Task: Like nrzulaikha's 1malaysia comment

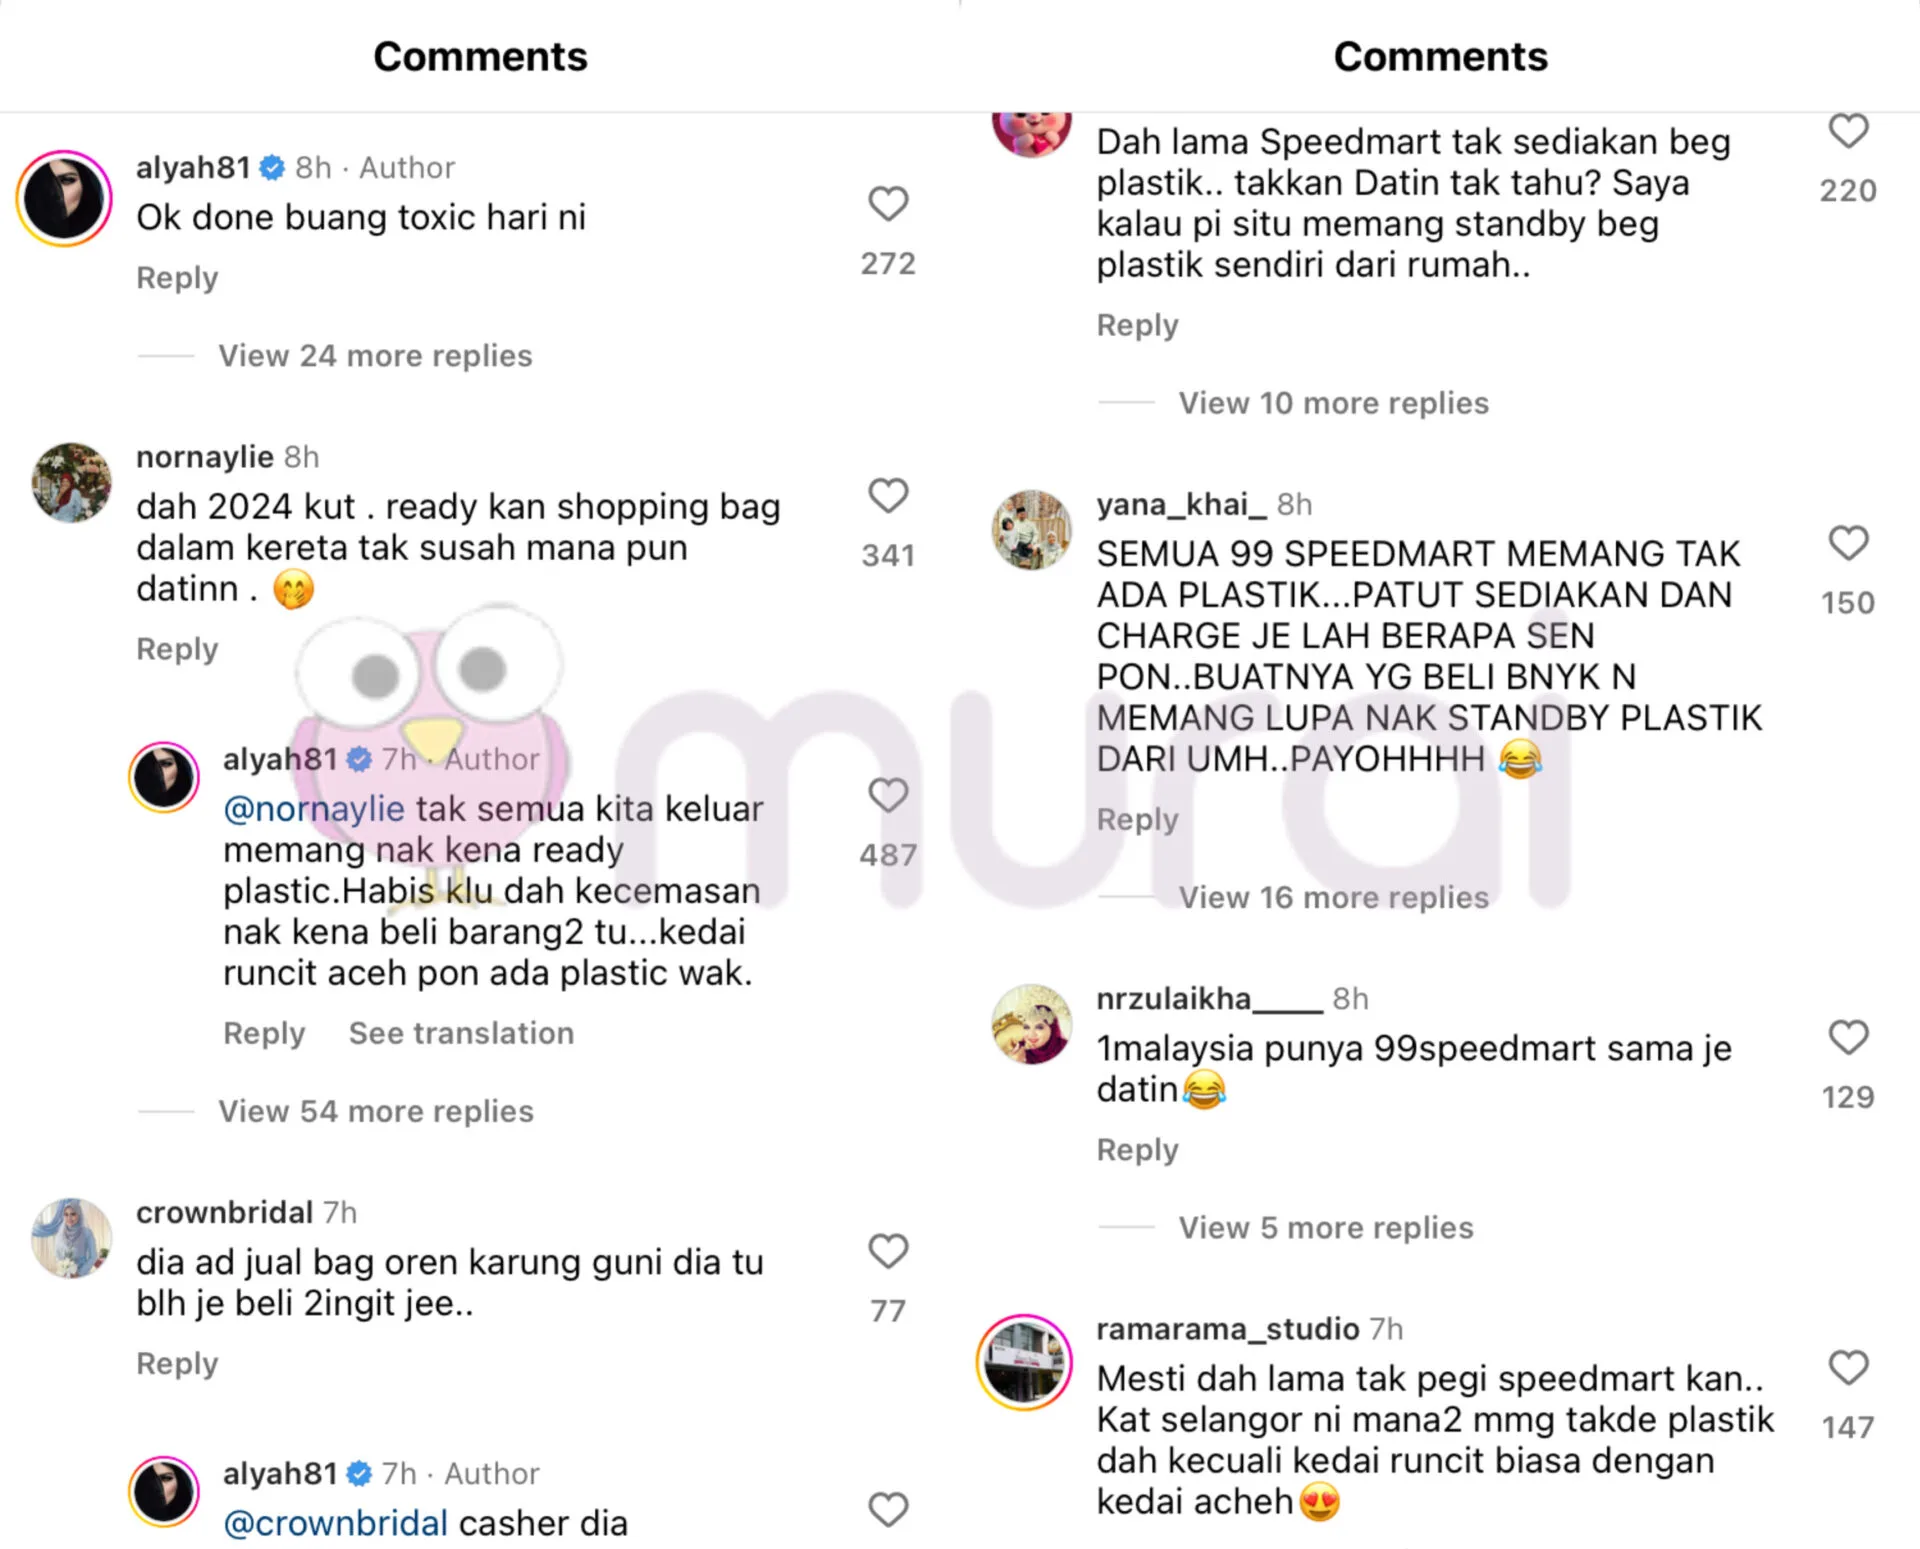Action: click(x=1848, y=1037)
